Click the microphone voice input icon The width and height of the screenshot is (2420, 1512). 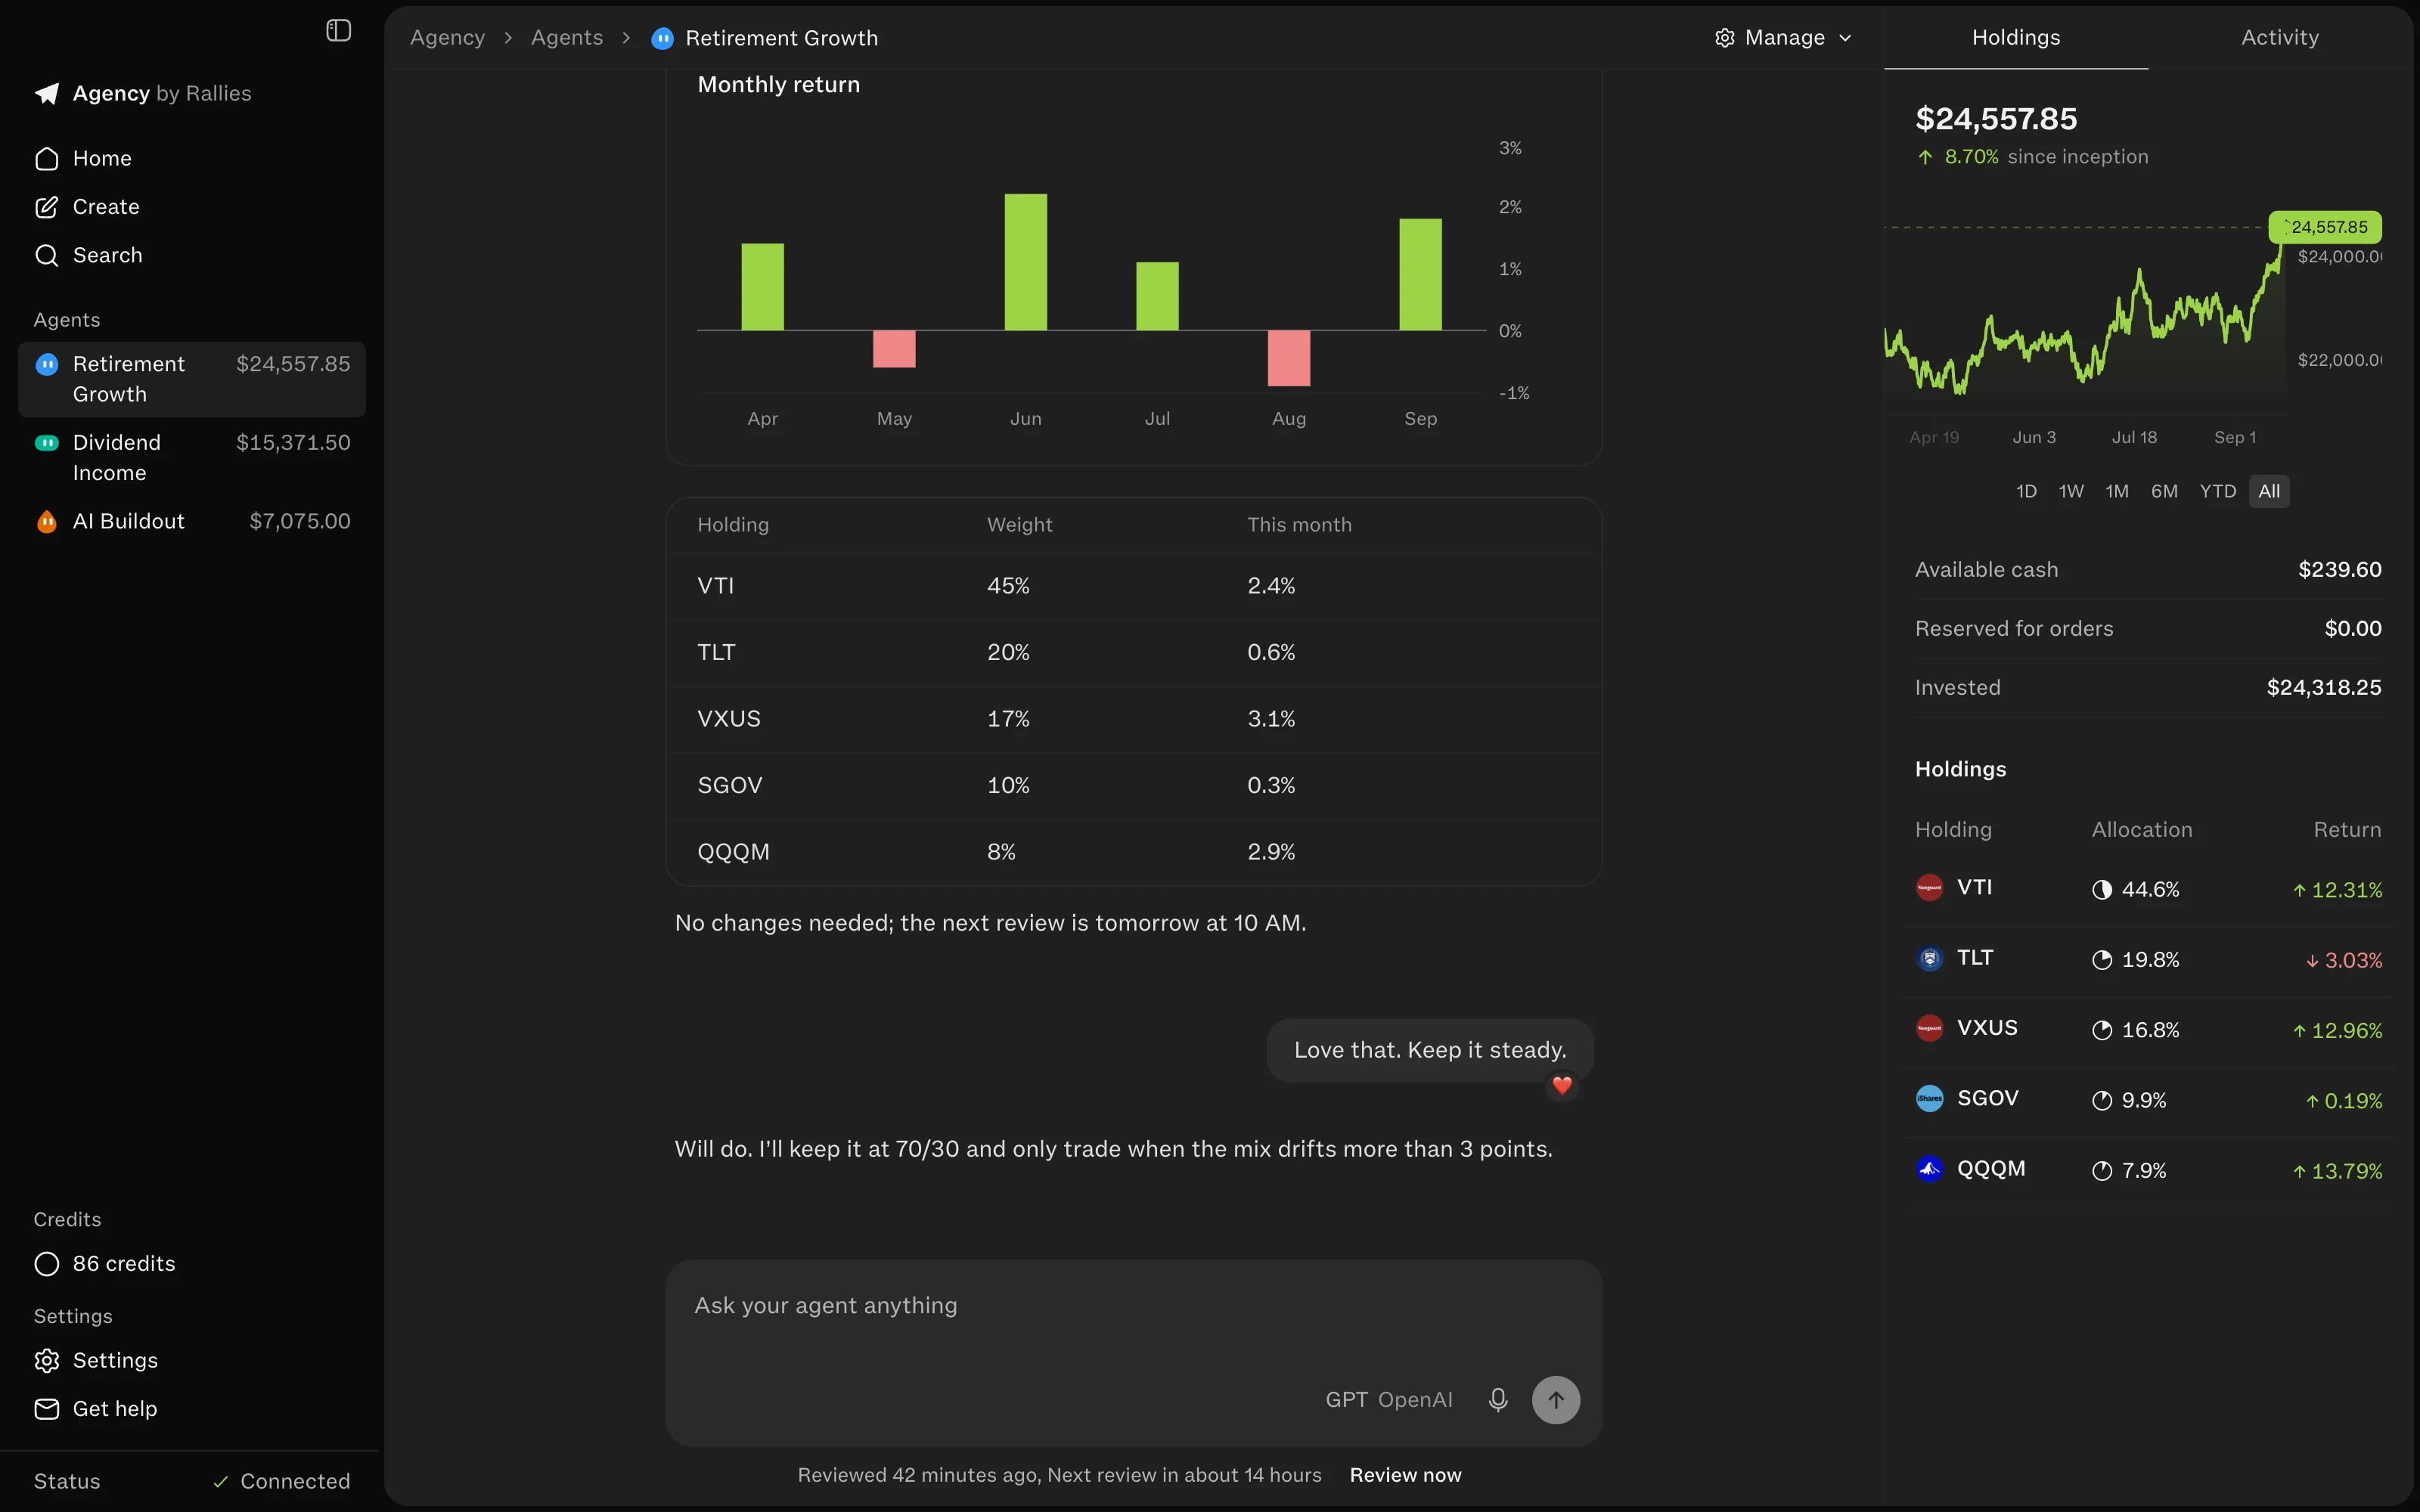[x=1498, y=1400]
